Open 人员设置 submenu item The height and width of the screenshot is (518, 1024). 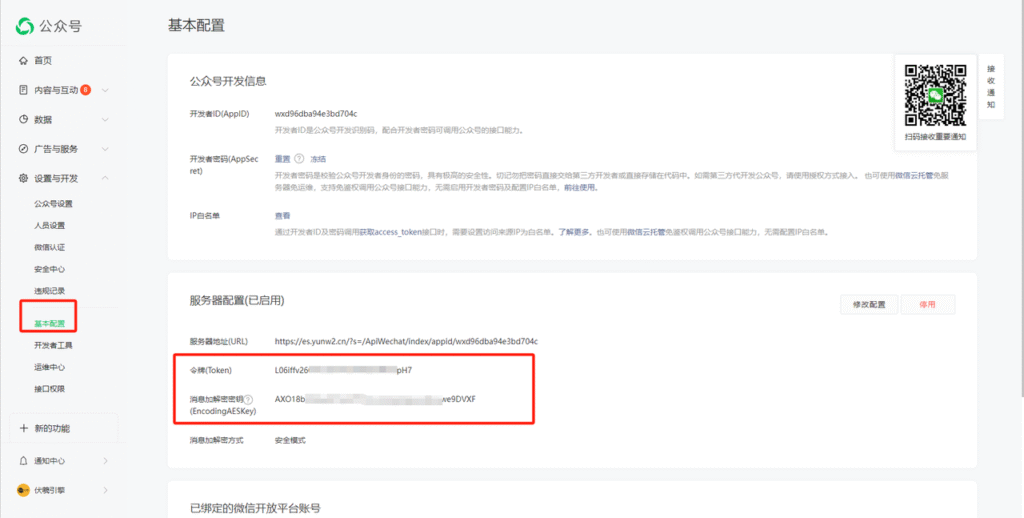point(50,225)
